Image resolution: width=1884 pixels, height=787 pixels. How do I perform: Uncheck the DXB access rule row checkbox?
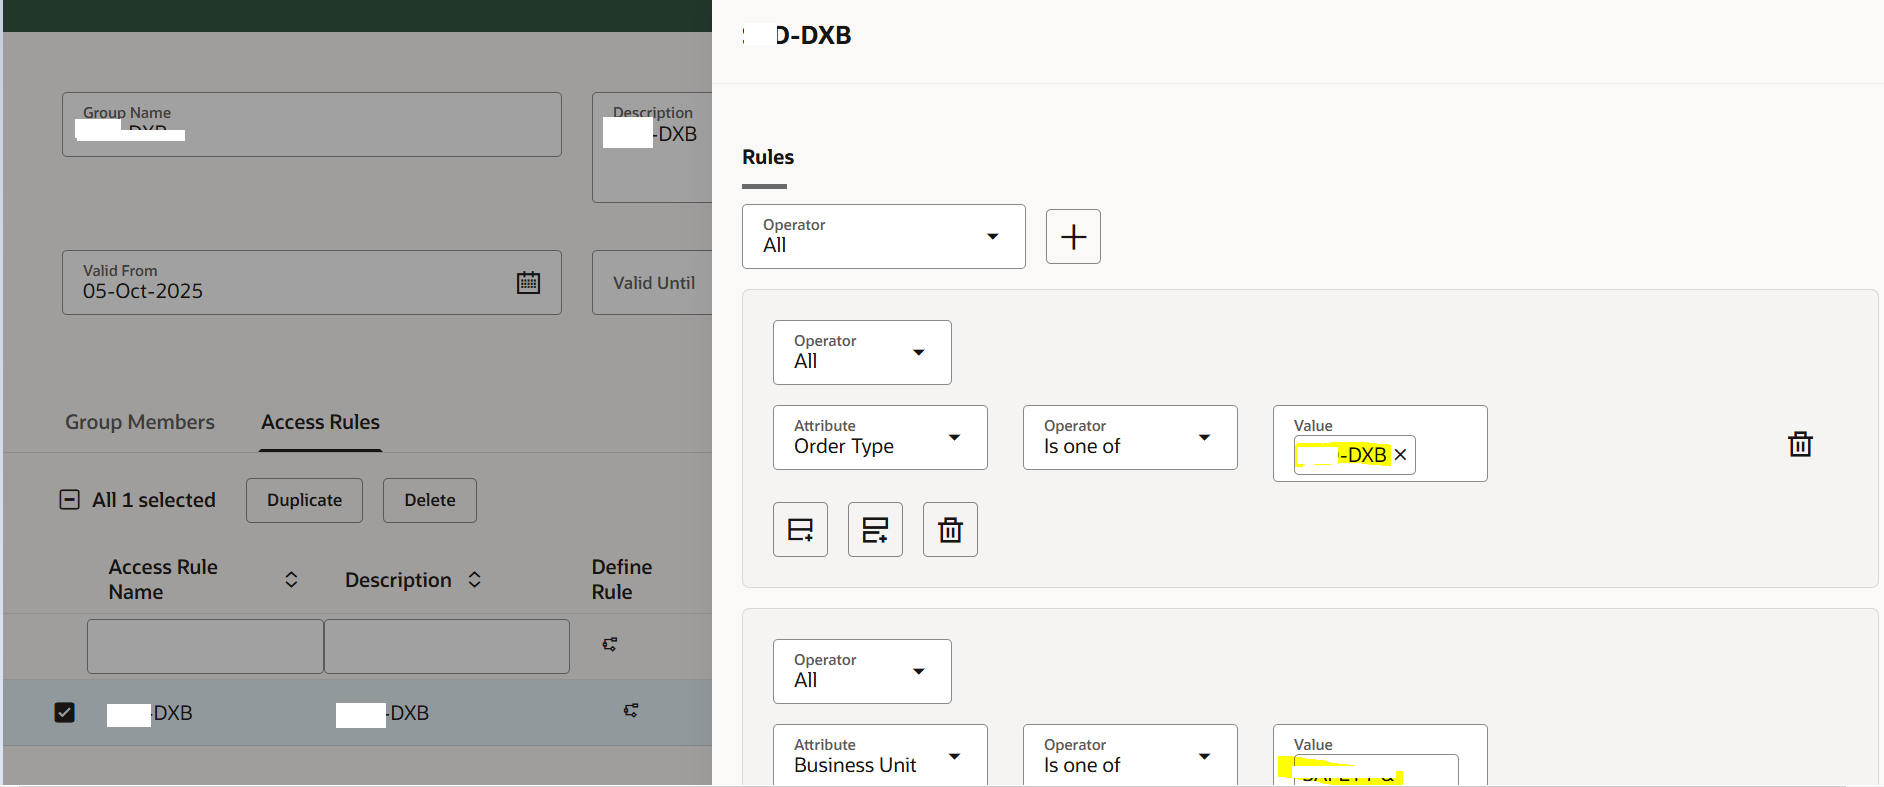[64, 712]
